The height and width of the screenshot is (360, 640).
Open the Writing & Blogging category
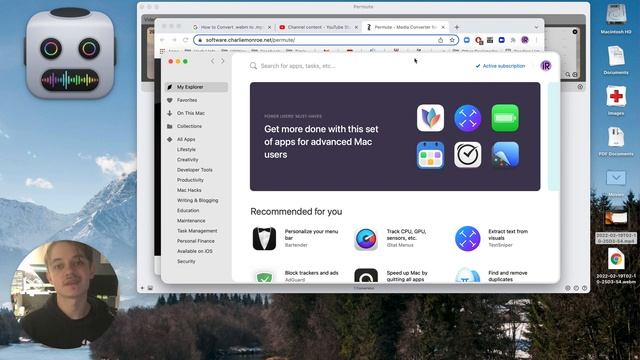[198, 200]
